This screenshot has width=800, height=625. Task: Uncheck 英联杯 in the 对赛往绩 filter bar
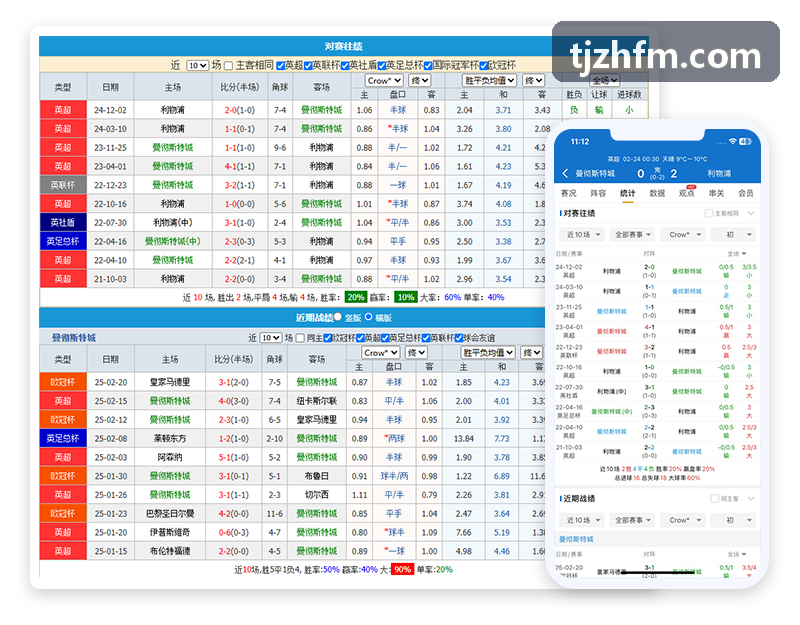click(308, 66)
